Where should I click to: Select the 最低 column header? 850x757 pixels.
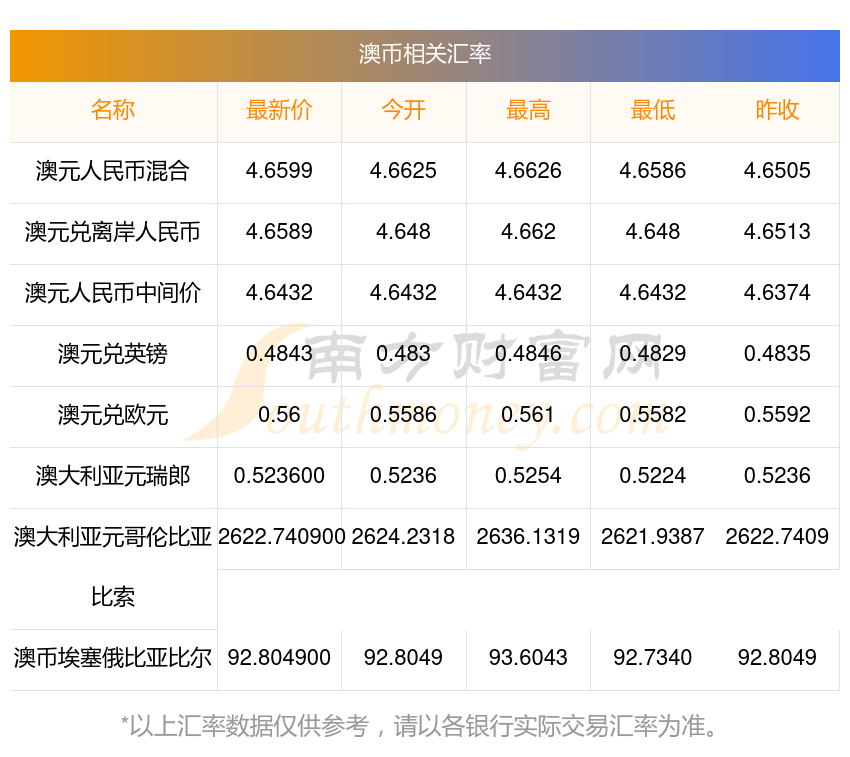point(653,110)
